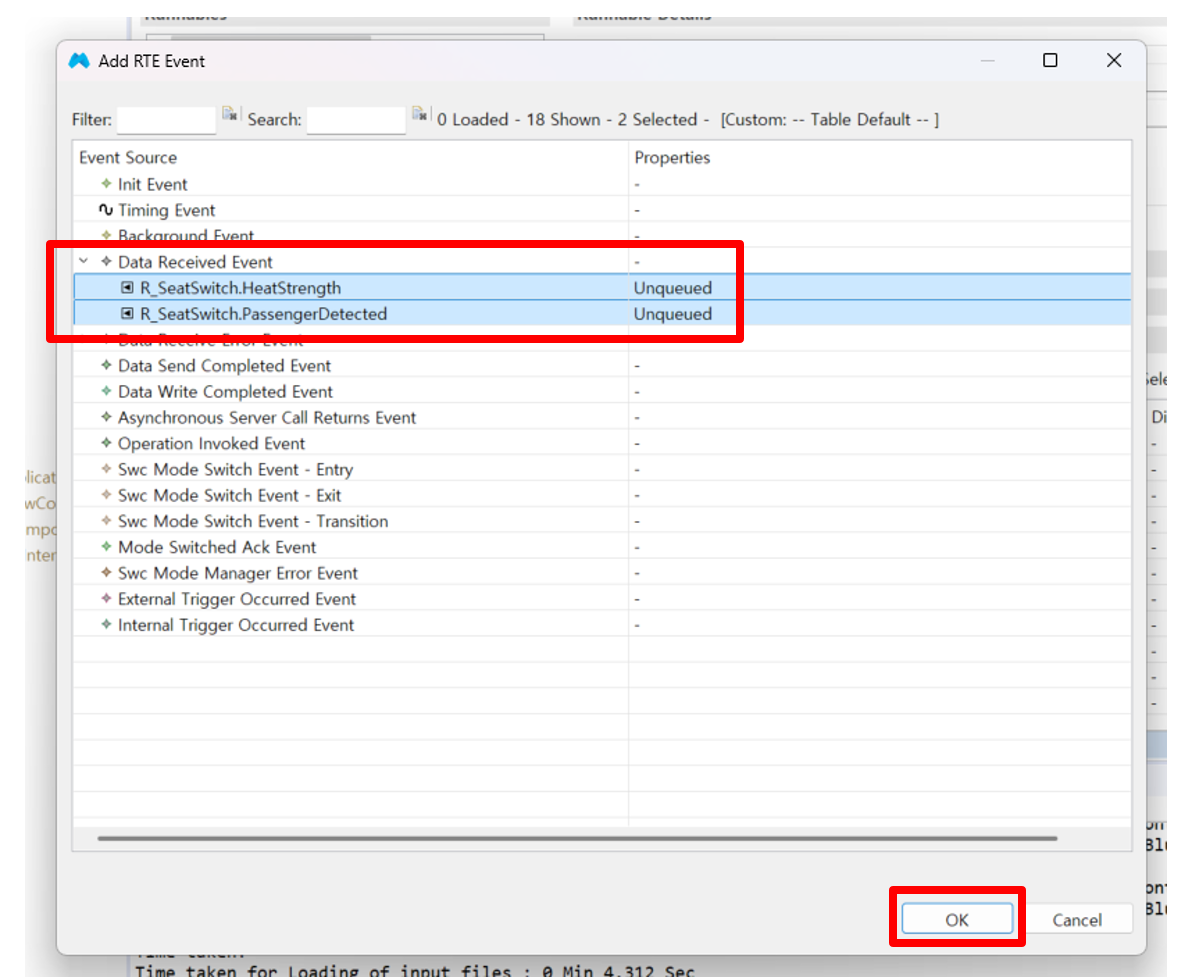Select External Trigger Occurred Event
The image size is (1181, 979).
click(236, 599)
